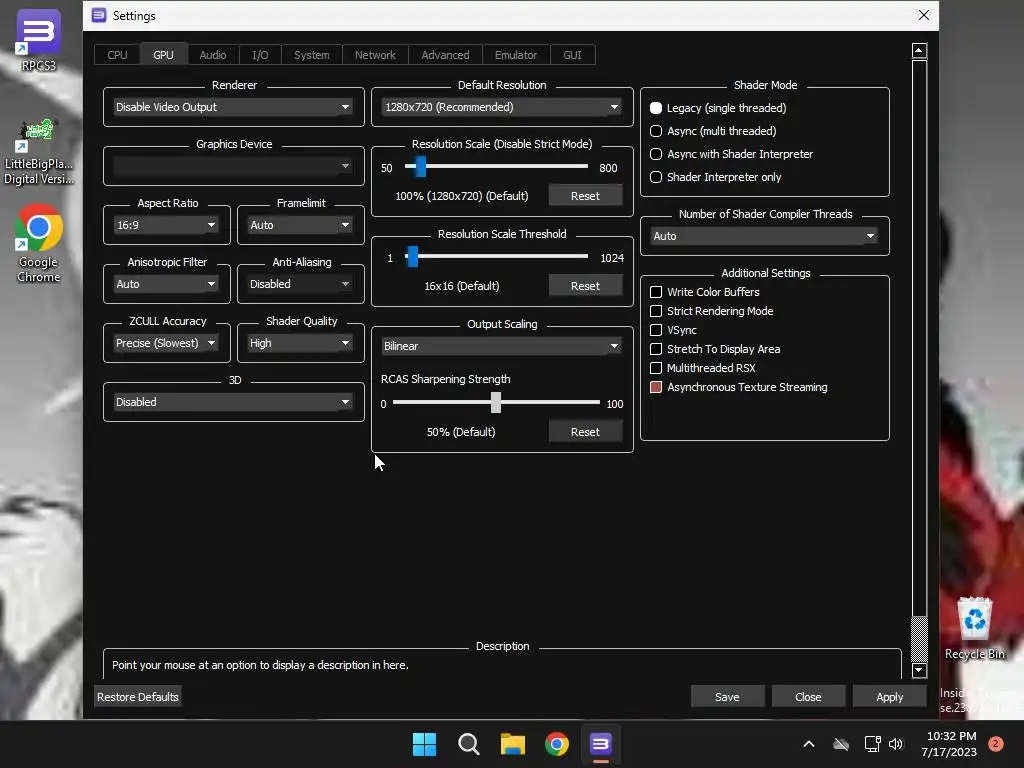
Task: Switch to the Network tab
Action: click(x=376, y=55)
